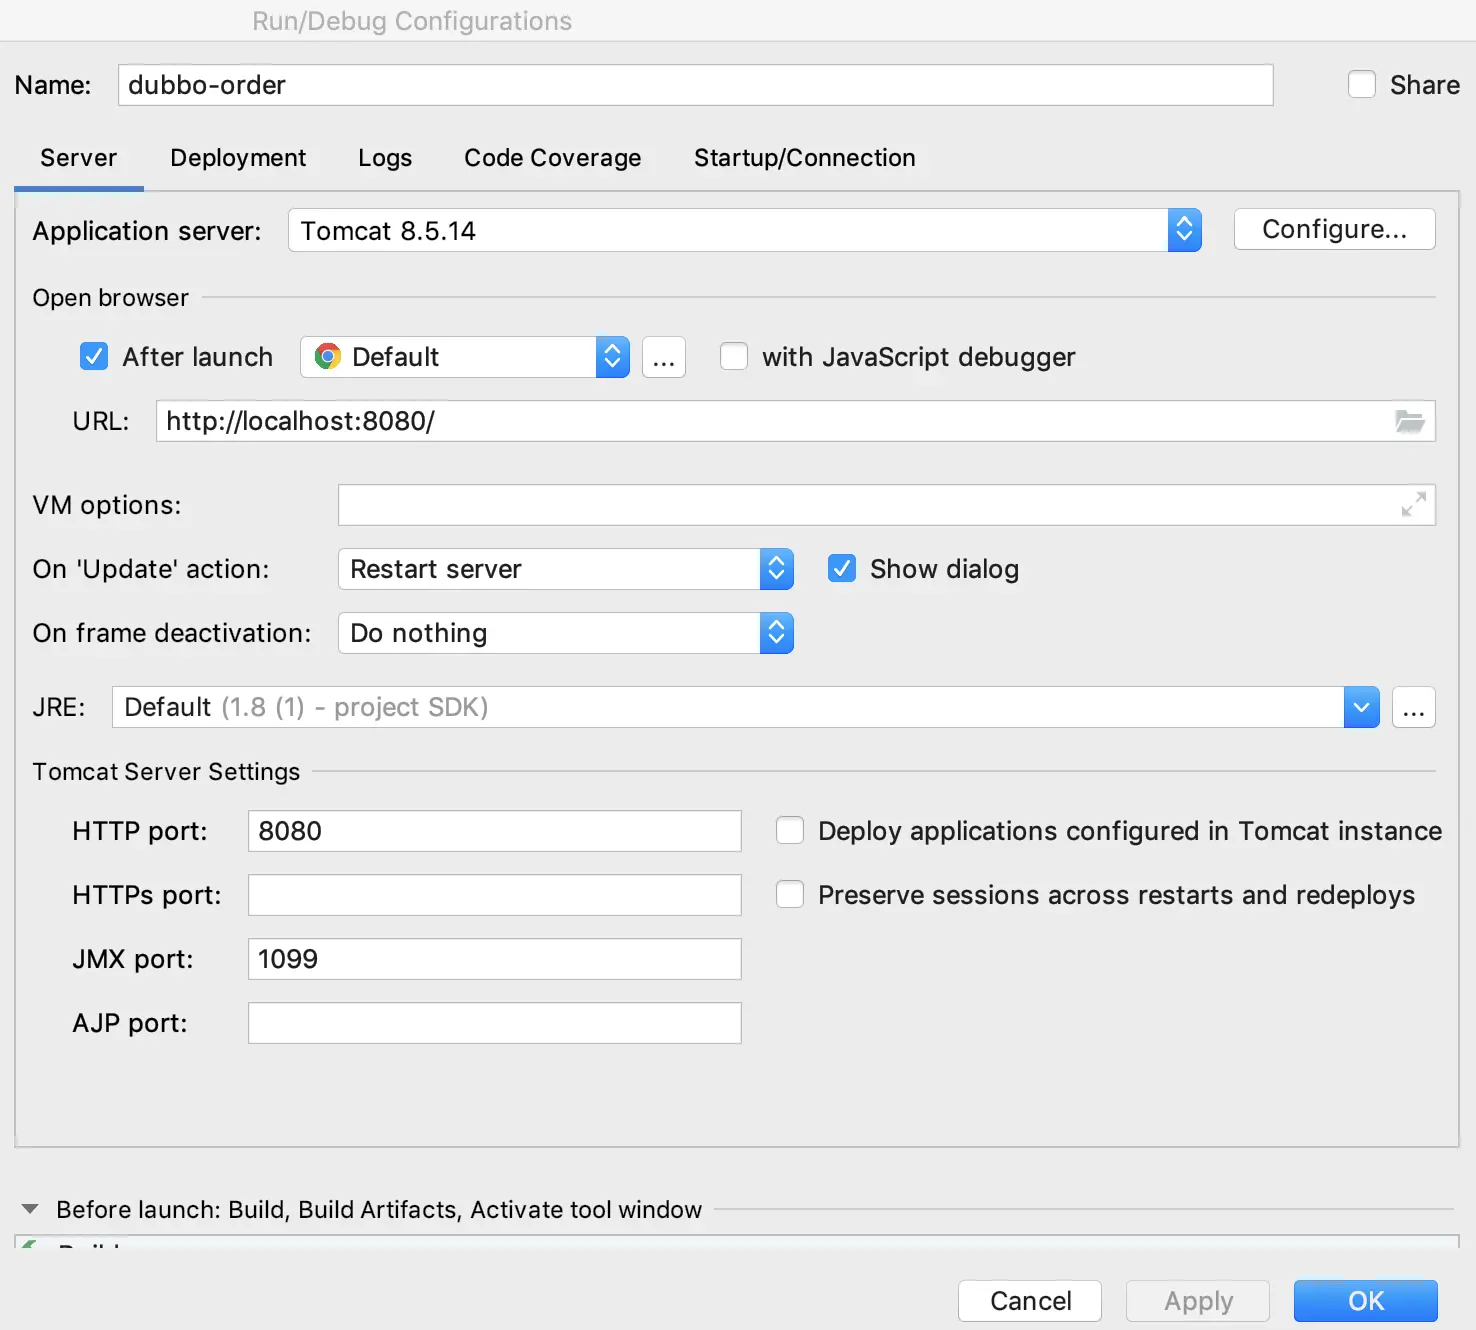Toggle the Show dialog checkbox
Screen dimensions: 1476x1330
click(x=842, y=569)
